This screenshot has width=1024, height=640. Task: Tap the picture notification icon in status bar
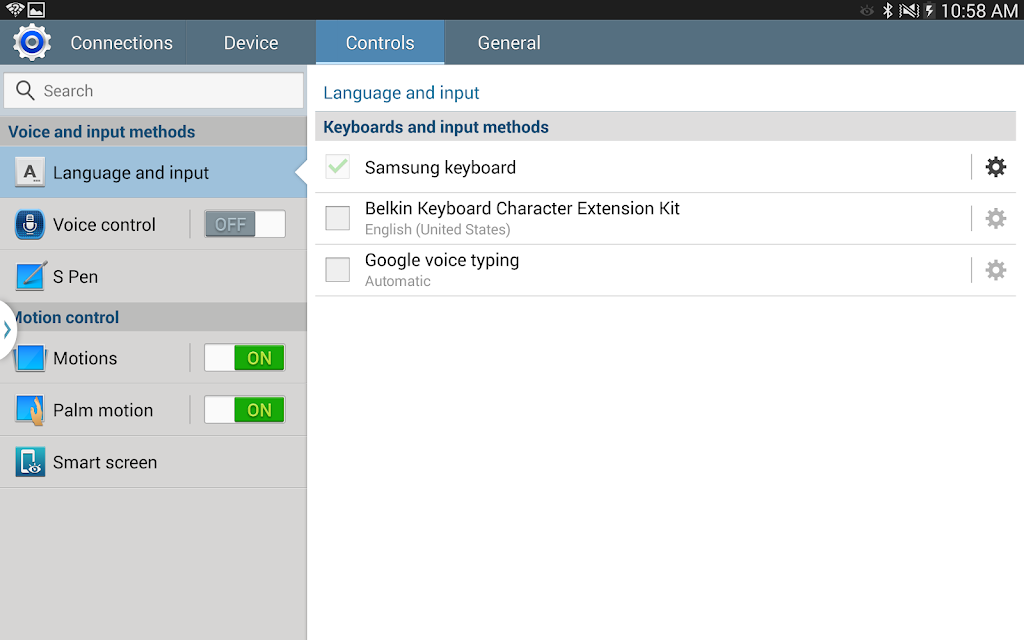pos(37,9)
